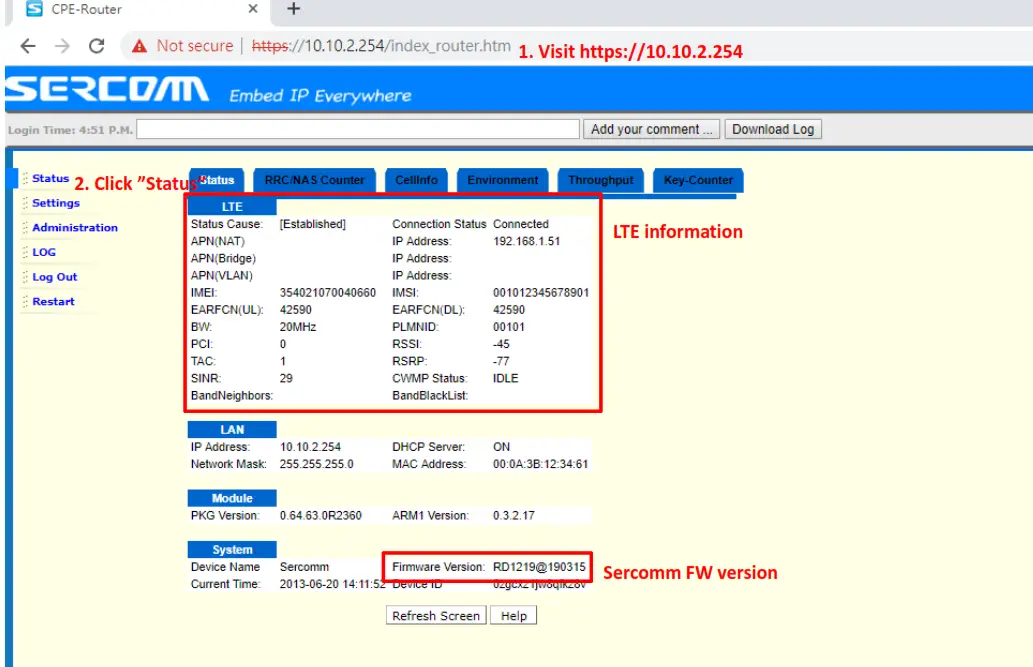The image size is (1033, 667).
Task: Click the browser back arrow
Action: click(x=27, y=46)
